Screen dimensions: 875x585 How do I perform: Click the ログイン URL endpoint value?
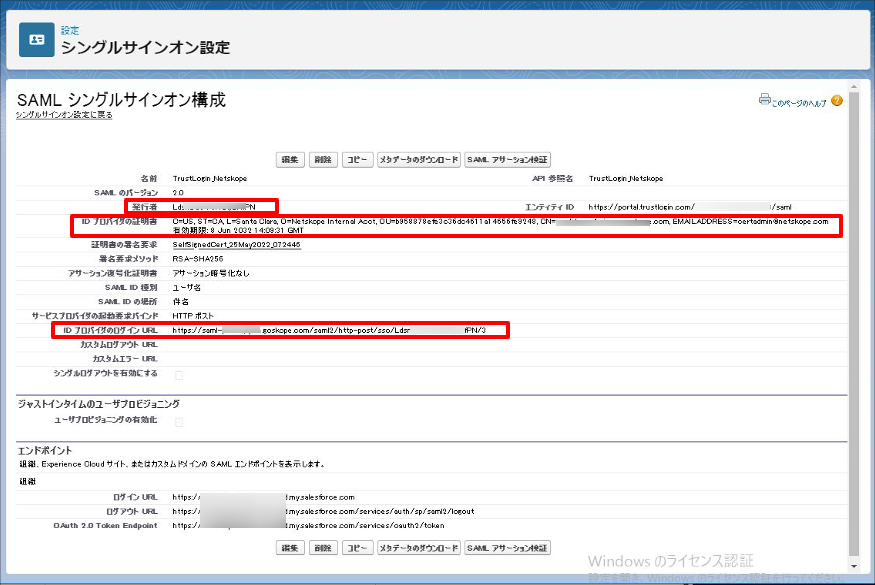click(263, 497)
